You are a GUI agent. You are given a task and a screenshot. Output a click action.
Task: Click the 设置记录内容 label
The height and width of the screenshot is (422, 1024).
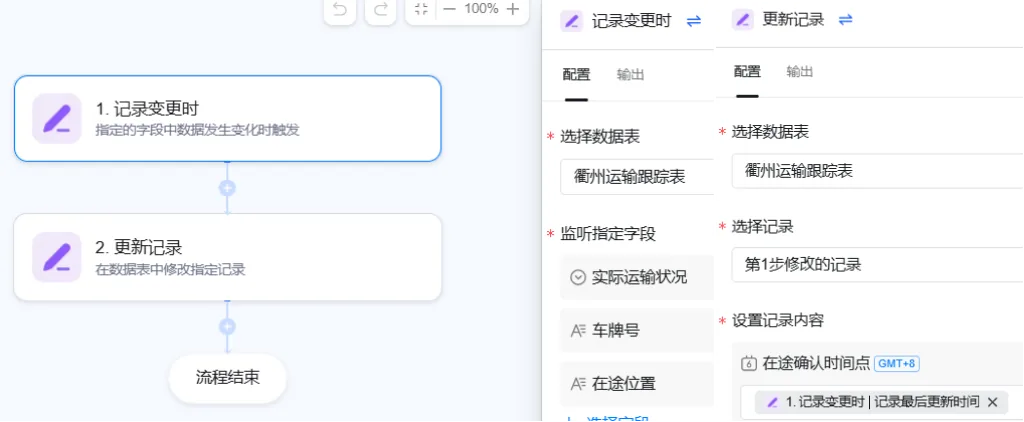(x=778, y=321)
